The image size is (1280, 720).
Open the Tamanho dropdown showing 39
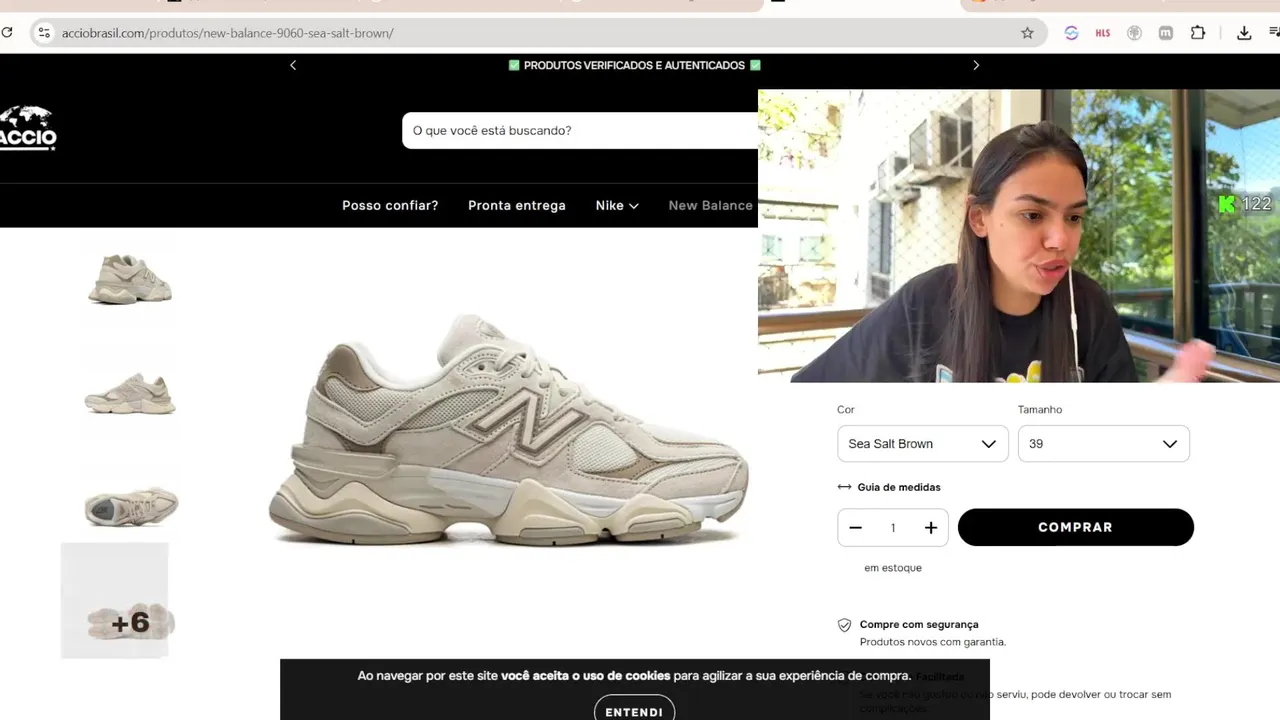tap(1103, 444)
